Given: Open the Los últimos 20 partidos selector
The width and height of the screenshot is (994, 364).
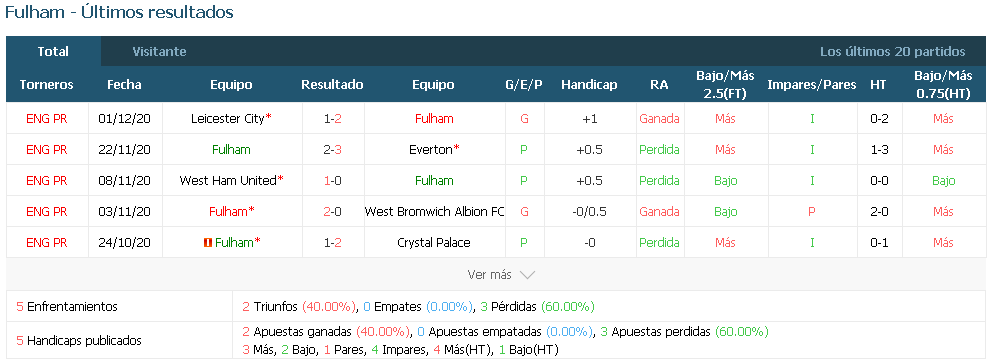Looking at the screenshot, I should [x=893, y=51].
